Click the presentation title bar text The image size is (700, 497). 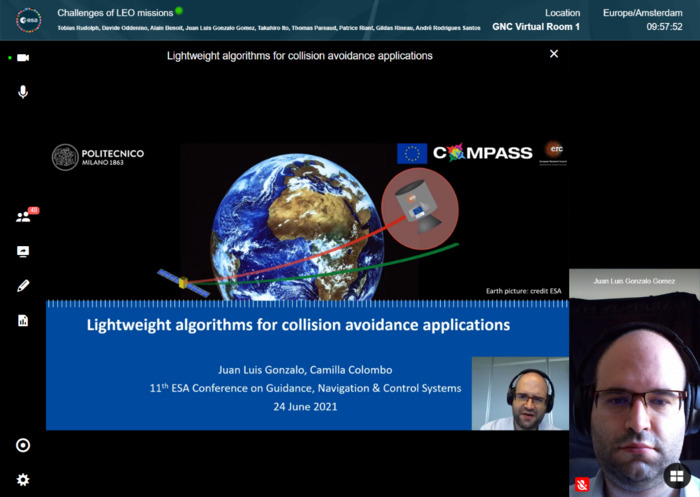tap(299, 56)
